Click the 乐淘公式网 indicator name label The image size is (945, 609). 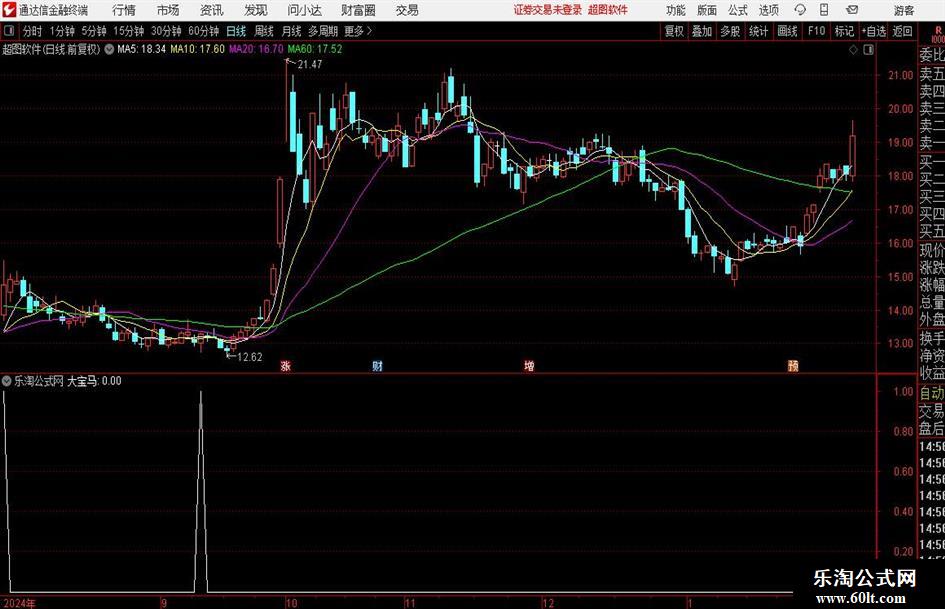[39, 381]
